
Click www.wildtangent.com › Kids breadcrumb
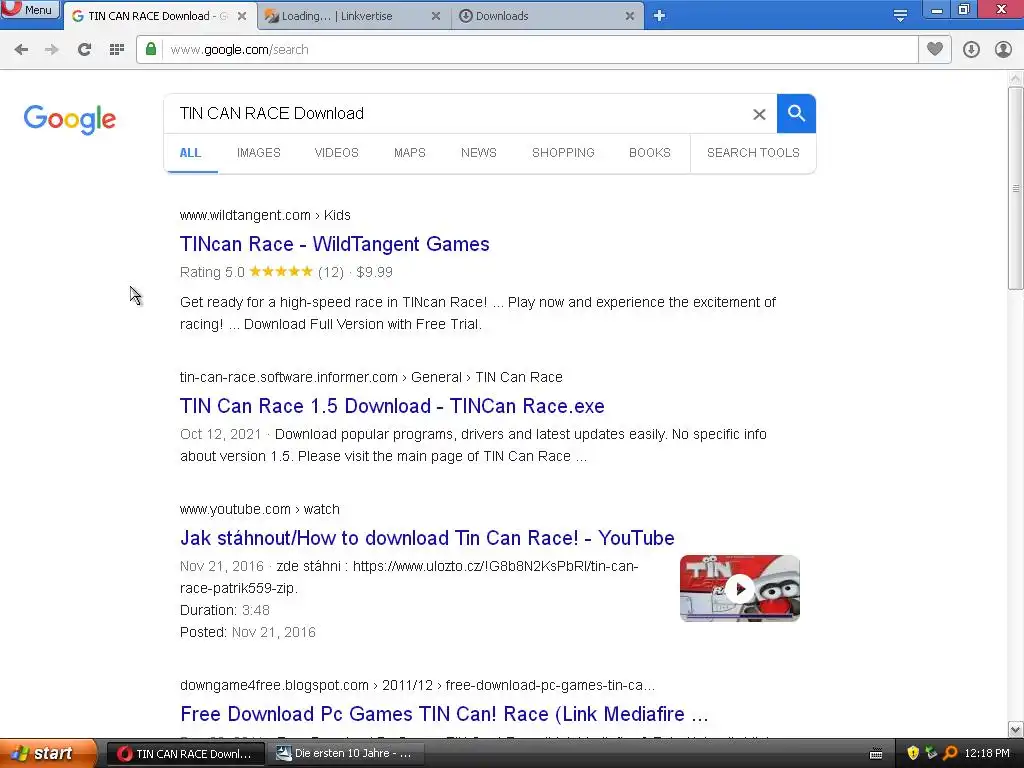[265, 216]
